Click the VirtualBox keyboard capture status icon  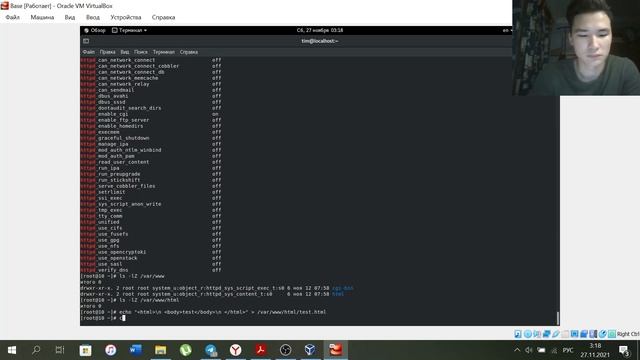612,334
